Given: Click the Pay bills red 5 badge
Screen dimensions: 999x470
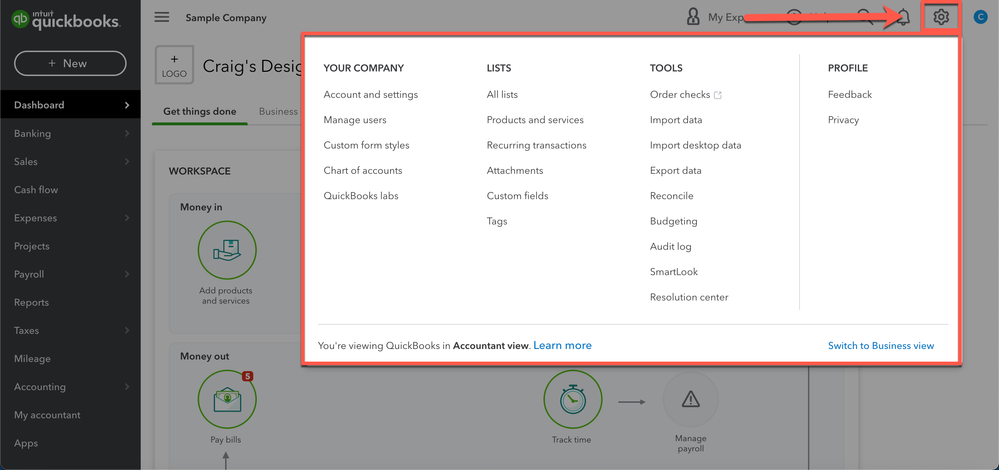Looking at the screenshot, I should click(x=248, y=376).
